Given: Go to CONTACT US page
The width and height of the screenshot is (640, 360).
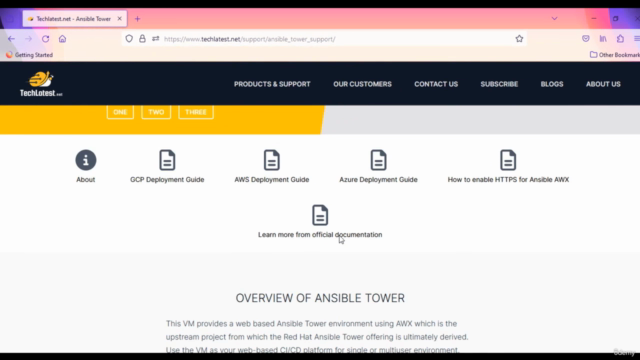Looking at the screenshot, I should click(x=436, y=84).
